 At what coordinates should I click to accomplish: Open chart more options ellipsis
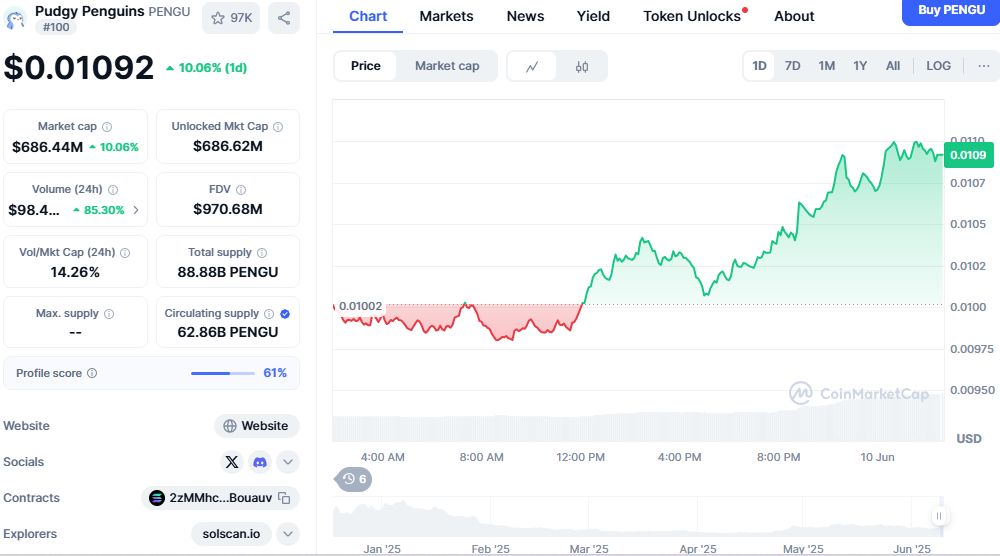pos(983,66)
